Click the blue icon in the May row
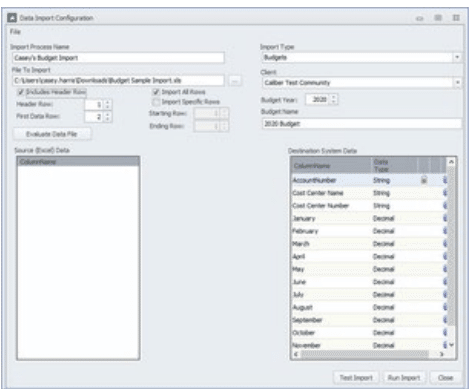469x389 pixels. click(445, 269)
